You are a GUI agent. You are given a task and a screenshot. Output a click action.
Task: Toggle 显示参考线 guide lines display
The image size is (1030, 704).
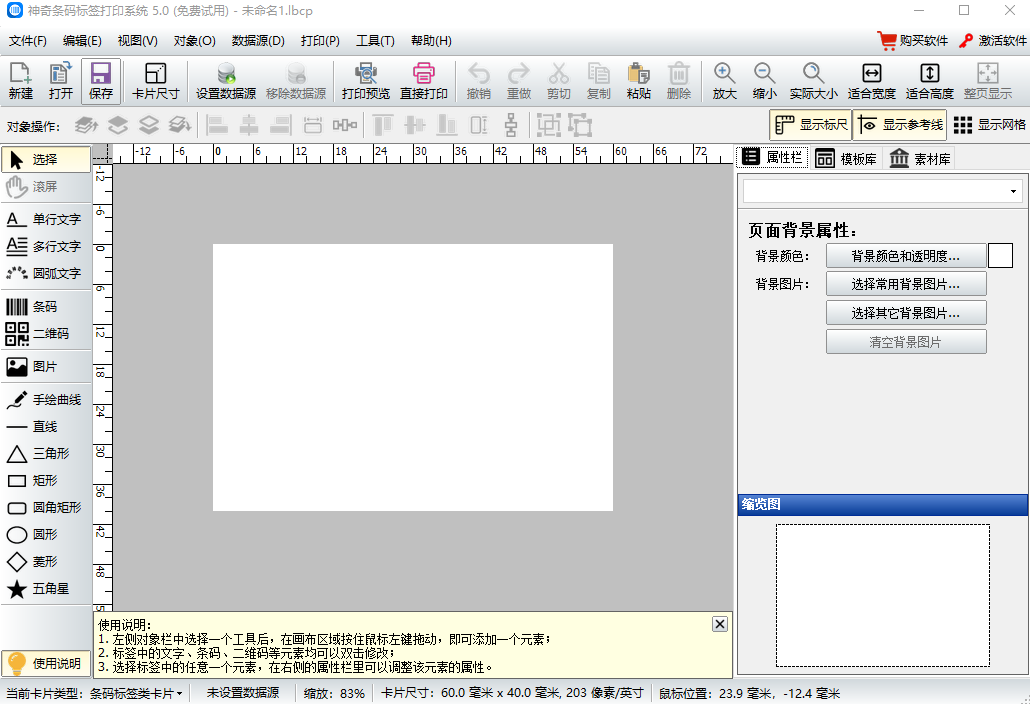(x=900, y=125)
